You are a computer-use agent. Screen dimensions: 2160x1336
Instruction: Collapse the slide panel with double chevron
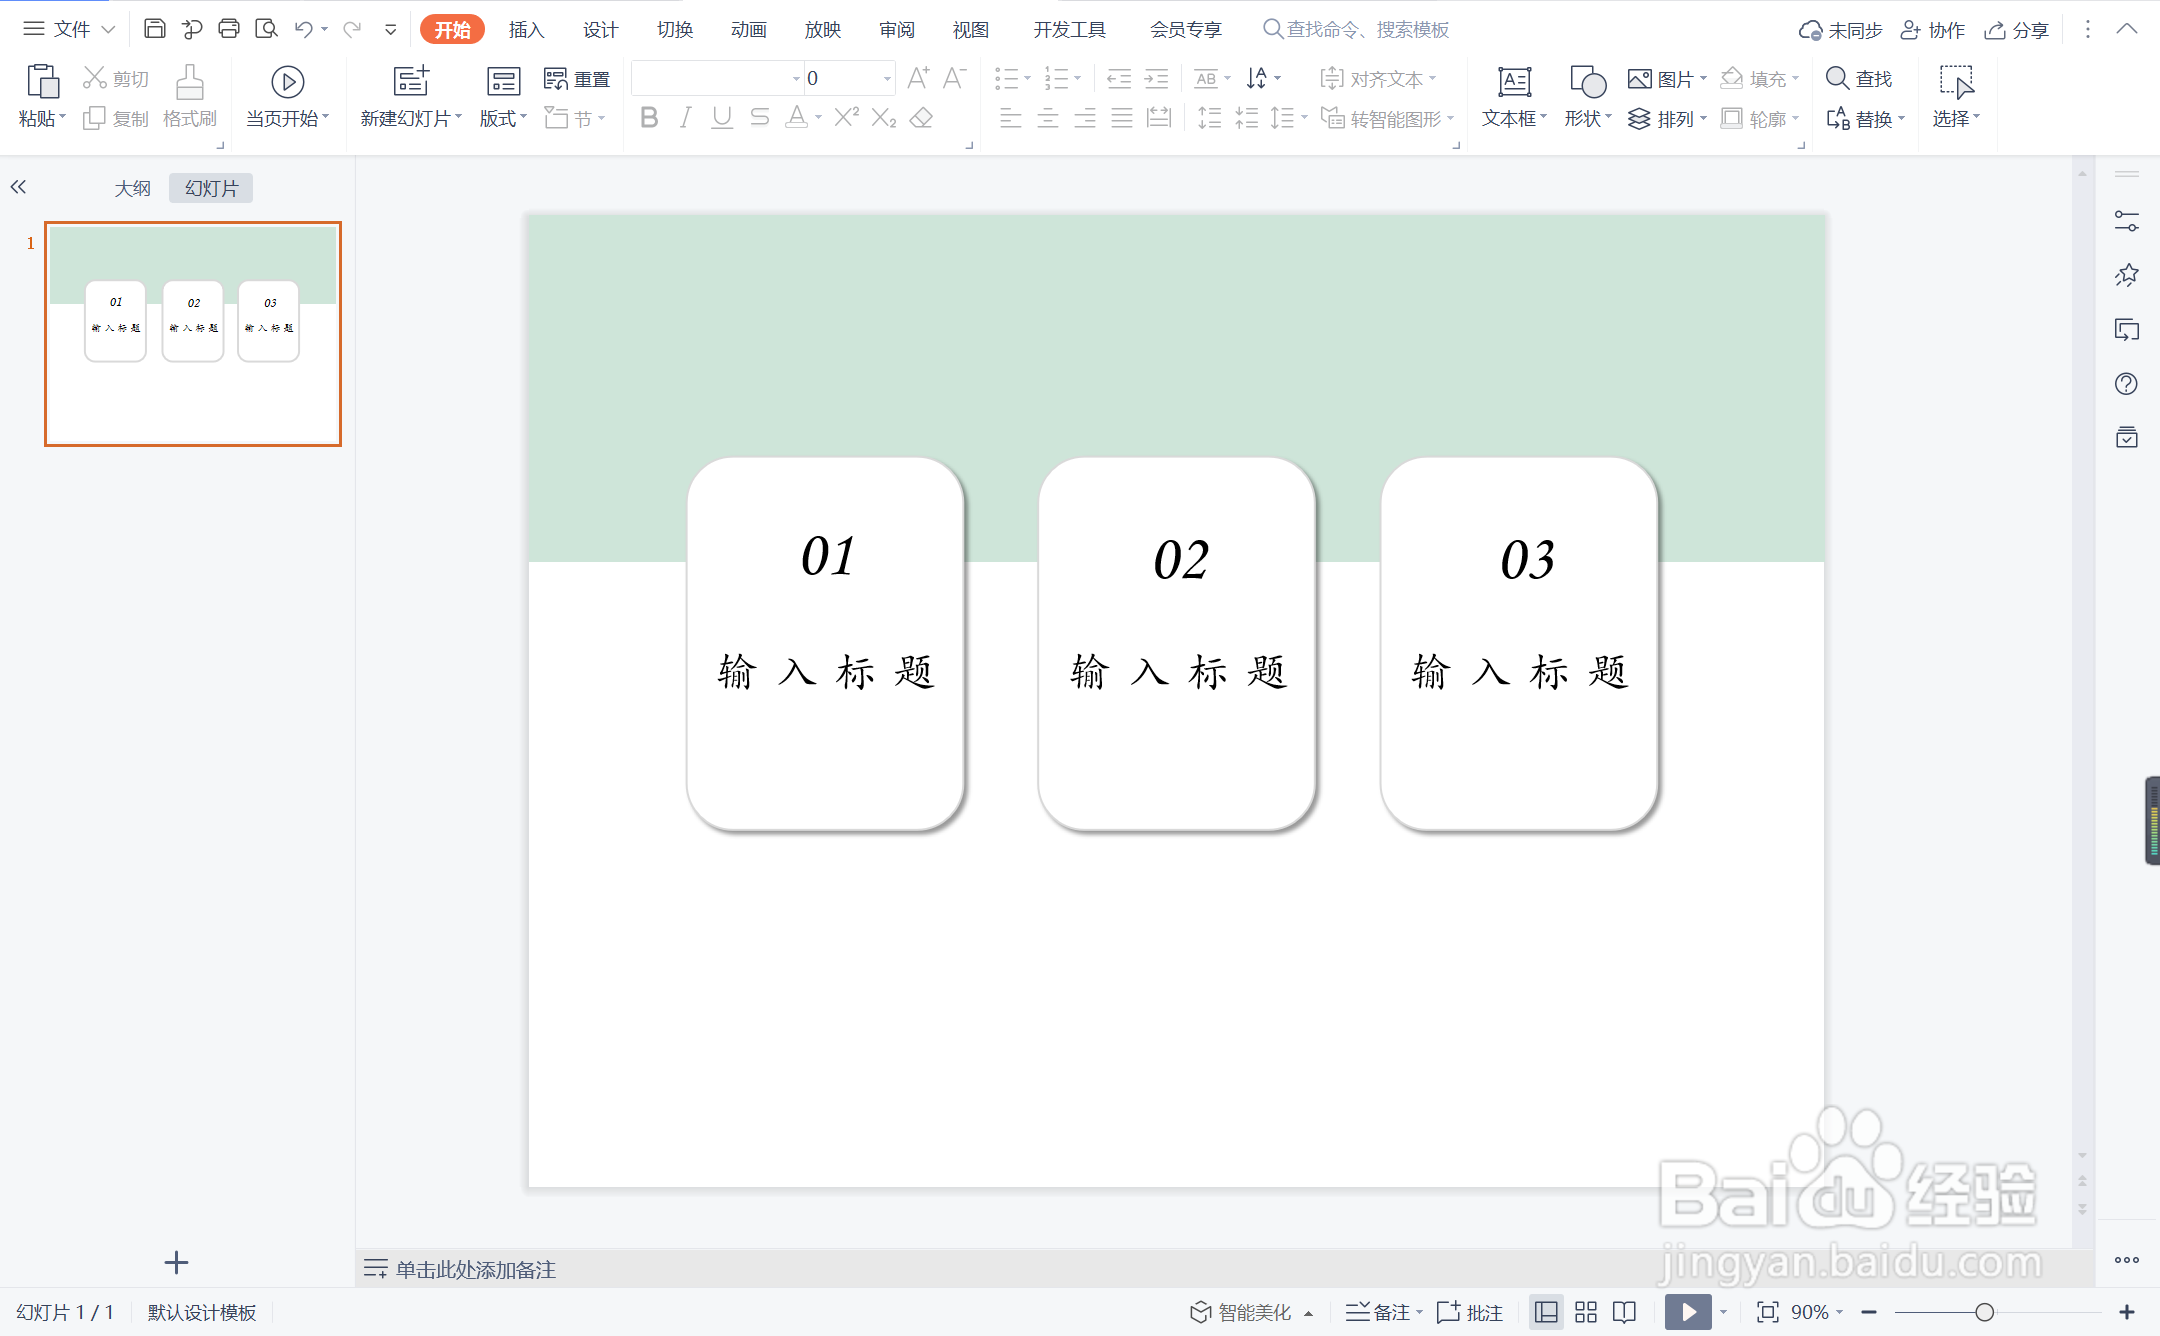[18, 187]
